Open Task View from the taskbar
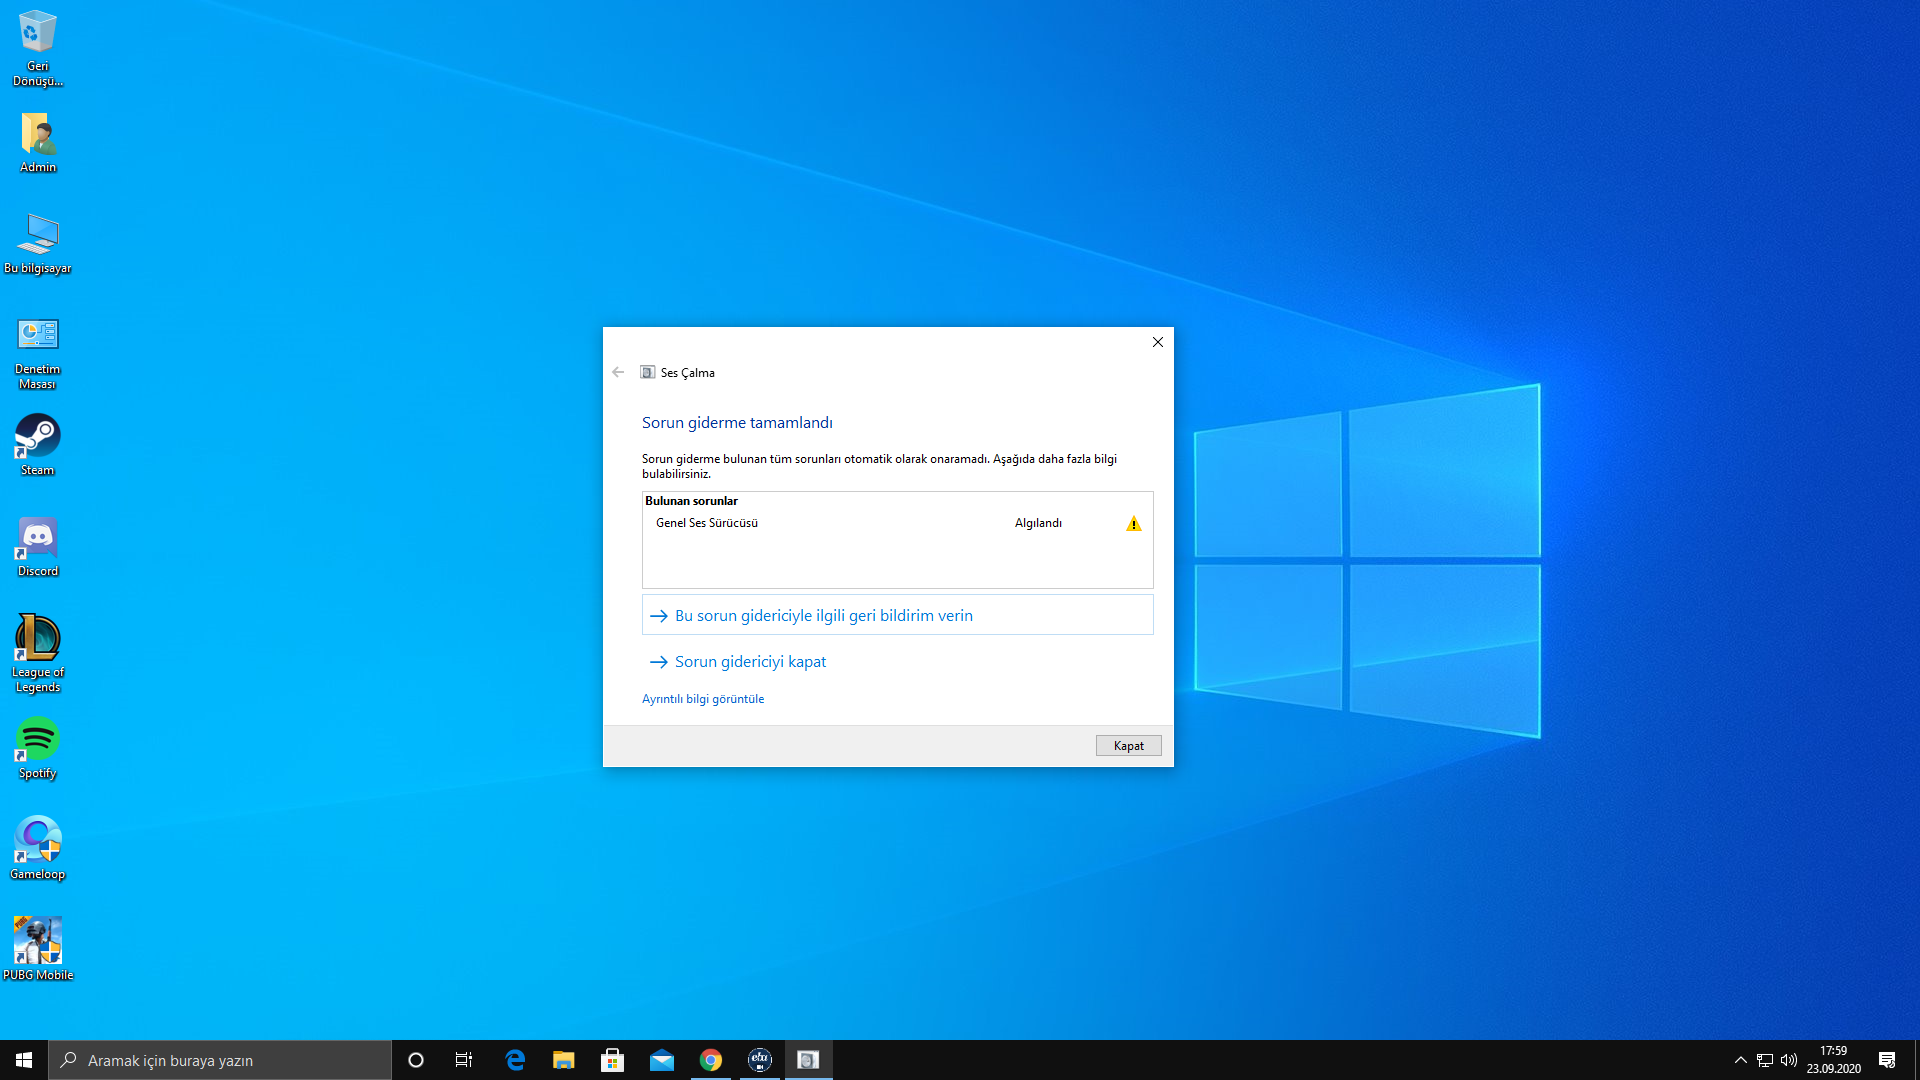Screen dimensions: 1920x1080 click(464, 1060)
